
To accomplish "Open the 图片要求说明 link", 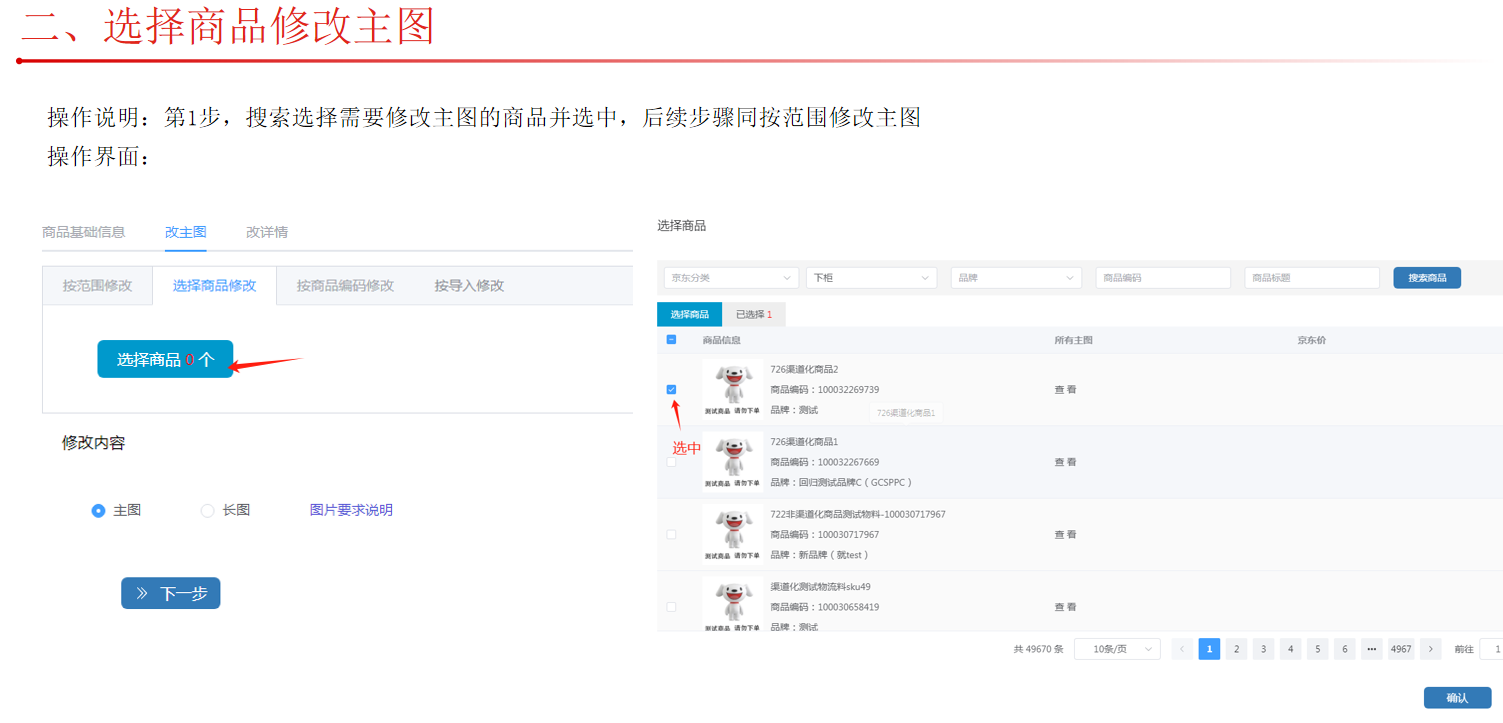I will (351, 510).
